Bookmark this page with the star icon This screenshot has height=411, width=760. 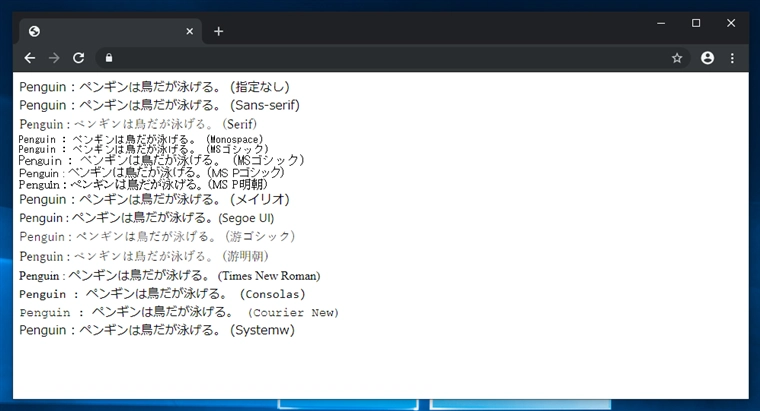pos(677,58)
